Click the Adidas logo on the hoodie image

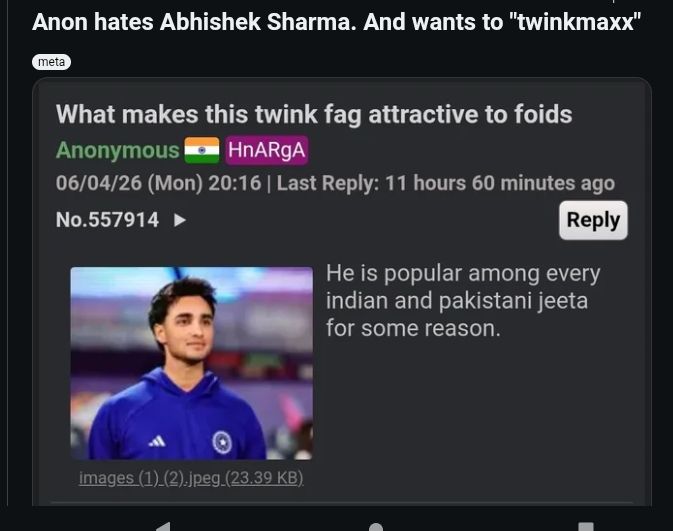point(157,441)
